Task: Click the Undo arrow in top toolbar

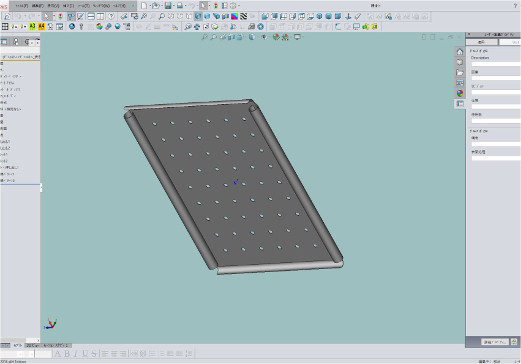Action: pyautogui.click(x=192, y=6)
